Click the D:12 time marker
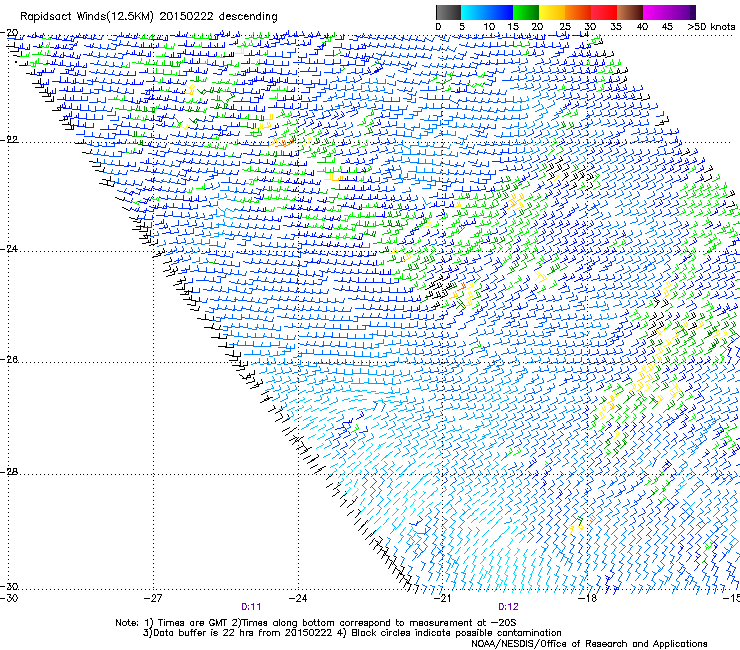The width and height of the screenshot is (740, 650). 508,607
